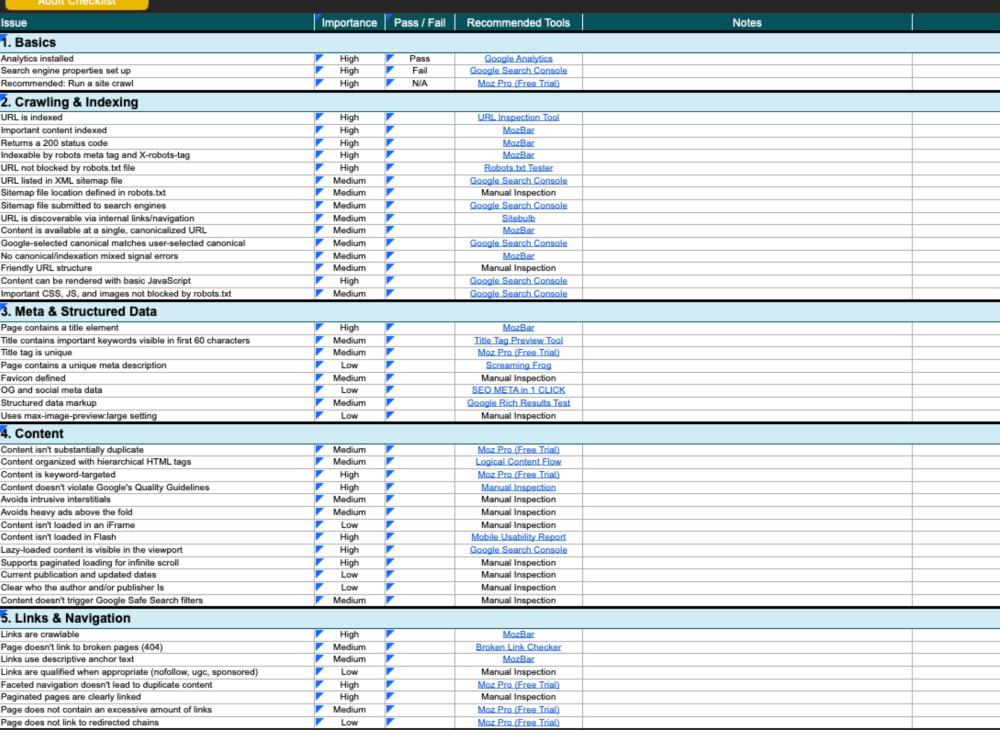Select the Pass / Fail column header
Image resolution: width=1000 pixels, height=750 pixels.
420,23
